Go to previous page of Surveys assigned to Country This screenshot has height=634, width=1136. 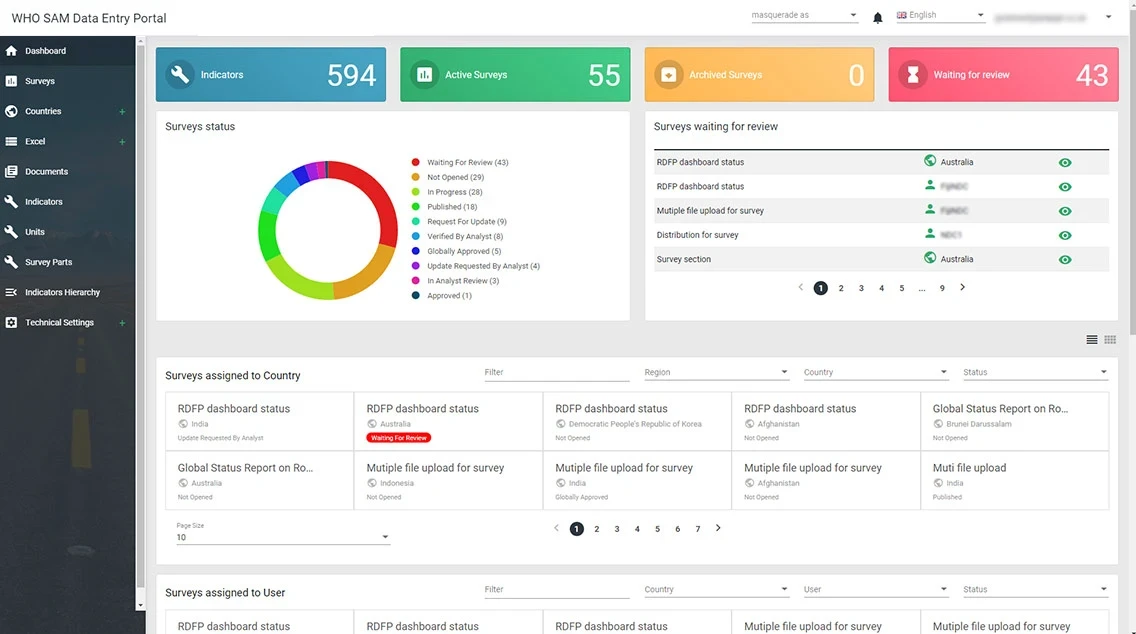[x=556, y=528]
